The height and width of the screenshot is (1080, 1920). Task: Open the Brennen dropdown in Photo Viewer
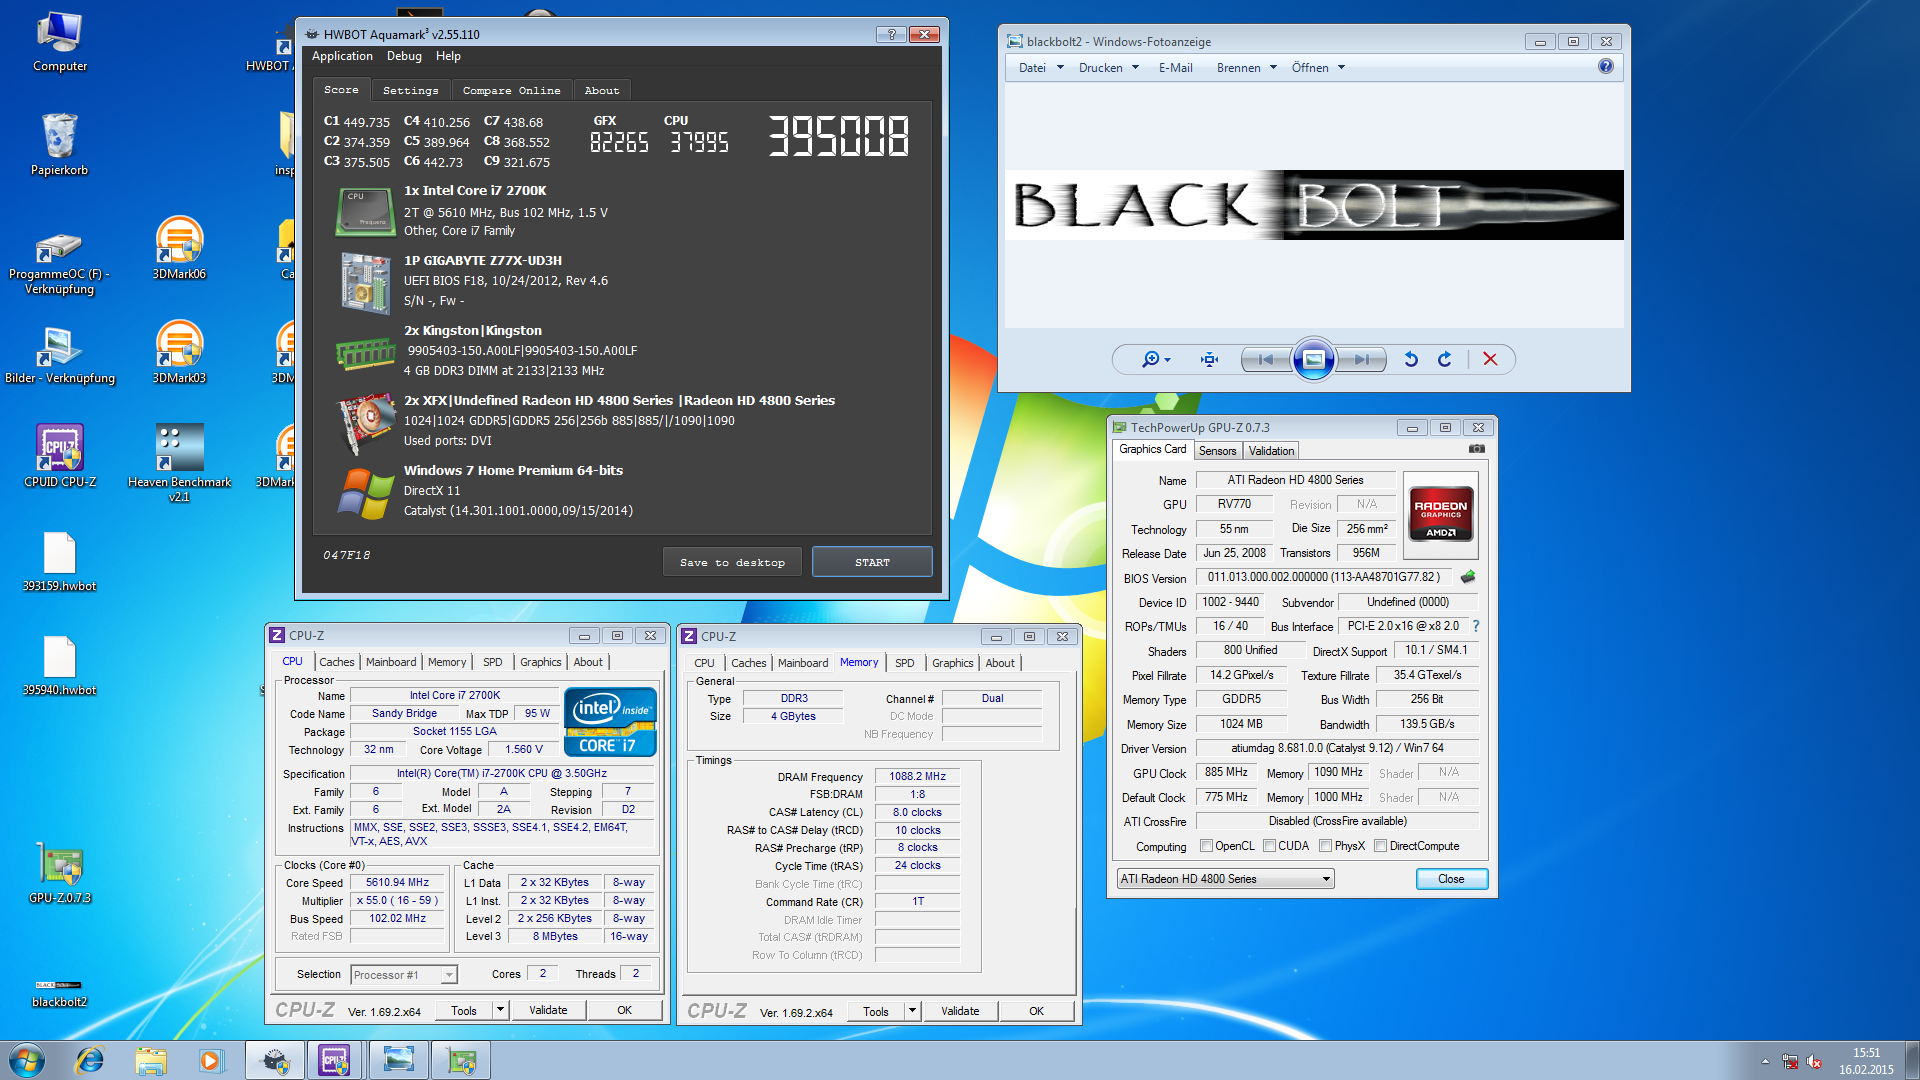coord(1246,68)
